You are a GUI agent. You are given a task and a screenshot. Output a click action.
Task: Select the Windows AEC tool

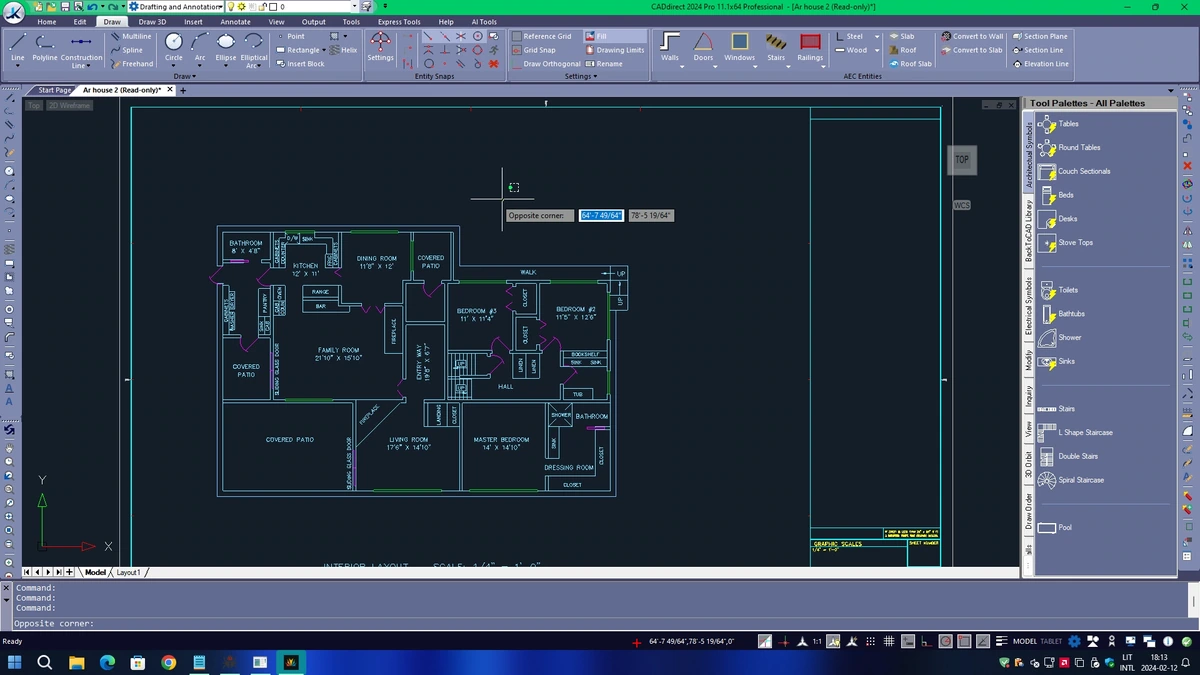coord(740,47)
